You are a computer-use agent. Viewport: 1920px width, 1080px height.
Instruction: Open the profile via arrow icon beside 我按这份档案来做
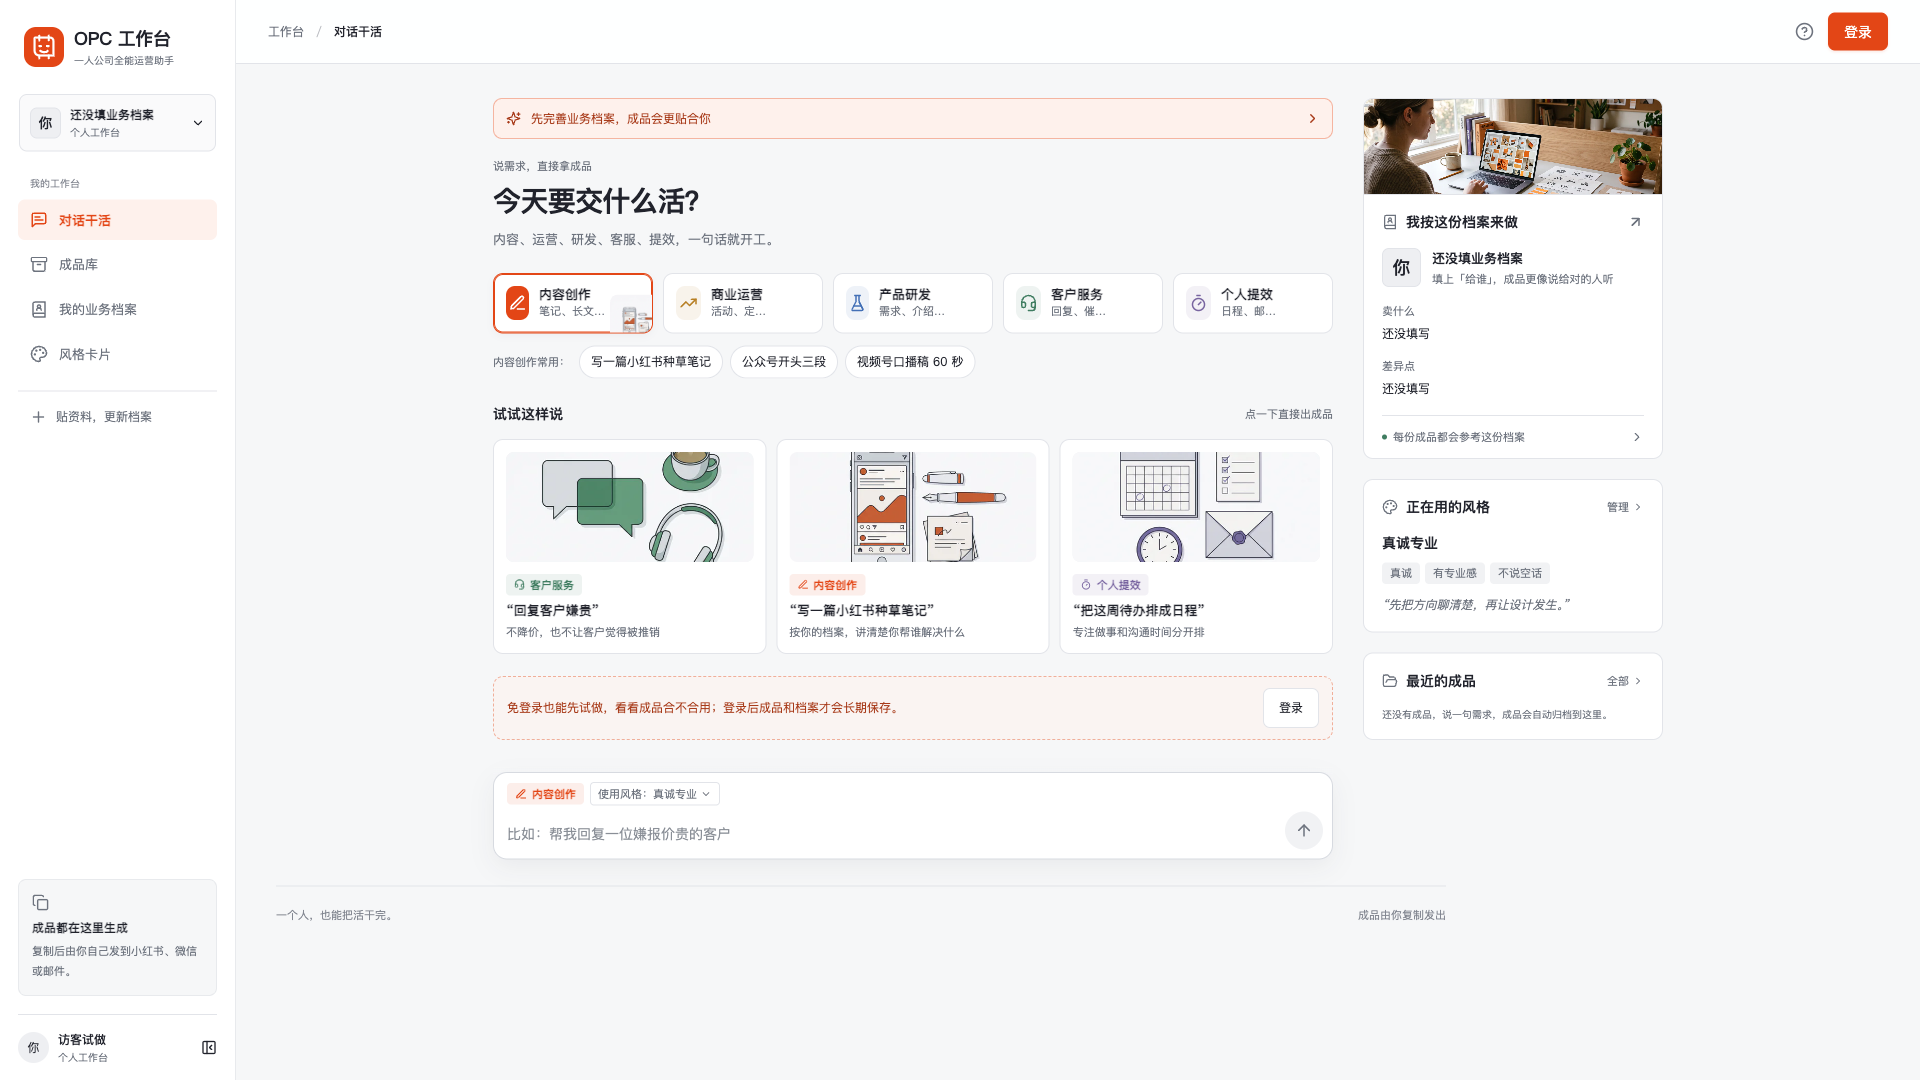tap(1635, 222)
